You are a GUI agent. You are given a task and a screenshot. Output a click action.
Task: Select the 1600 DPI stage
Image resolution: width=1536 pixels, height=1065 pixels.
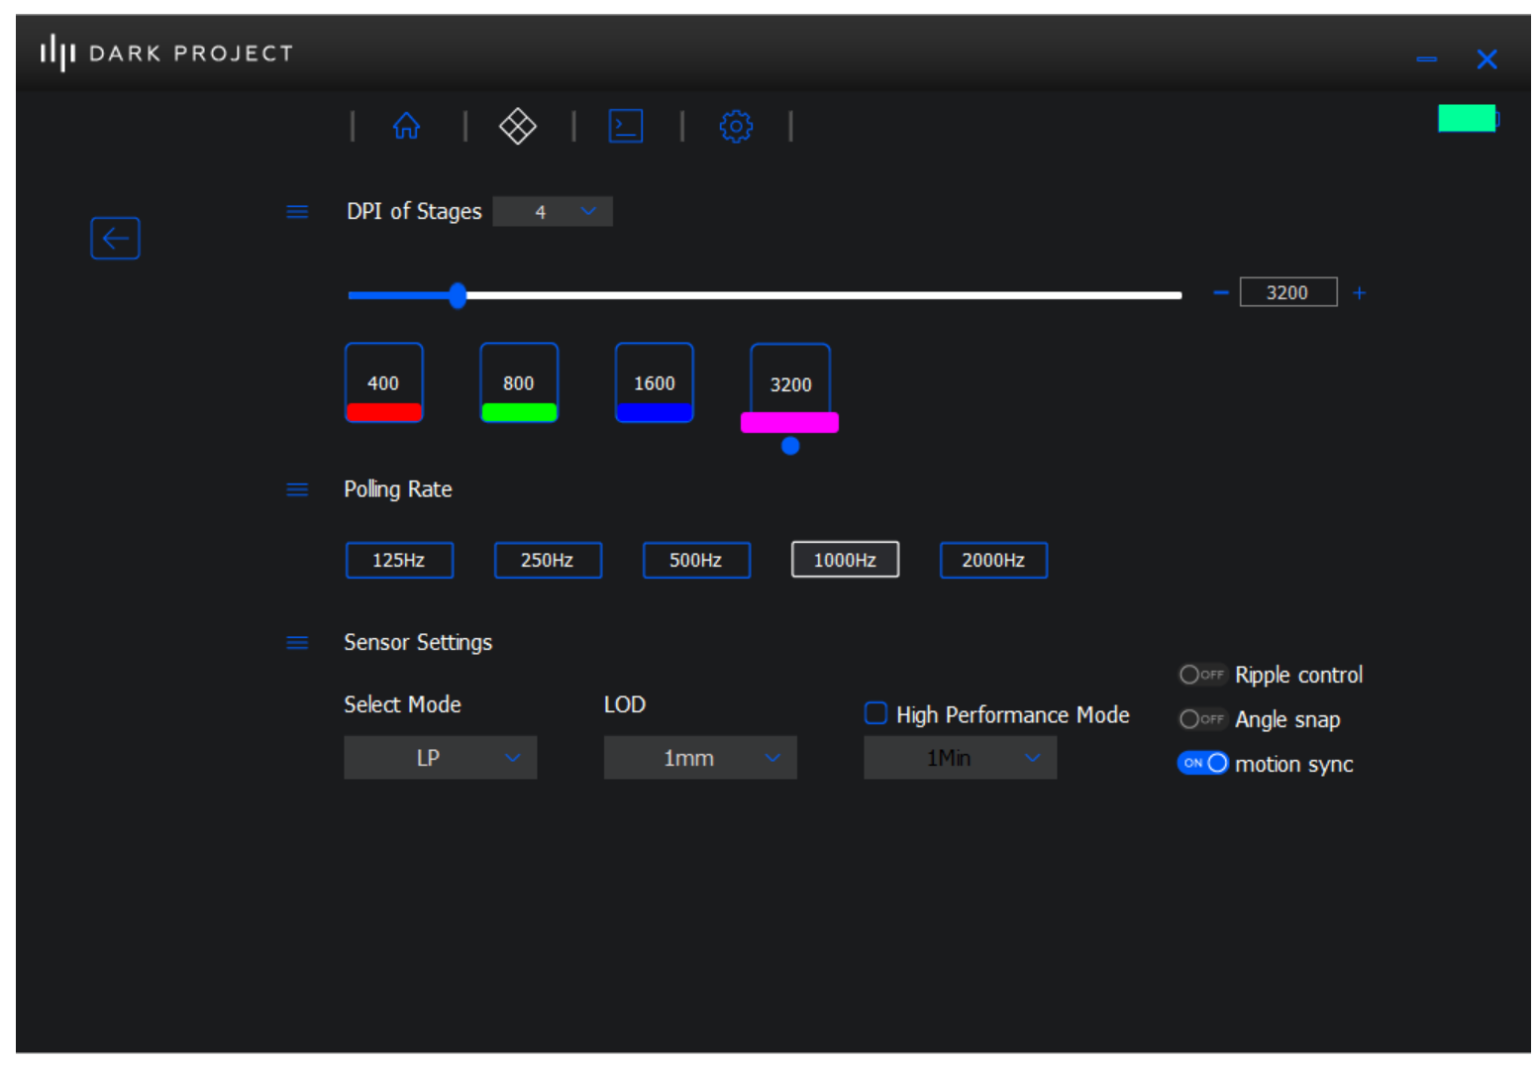click(654, 382)
